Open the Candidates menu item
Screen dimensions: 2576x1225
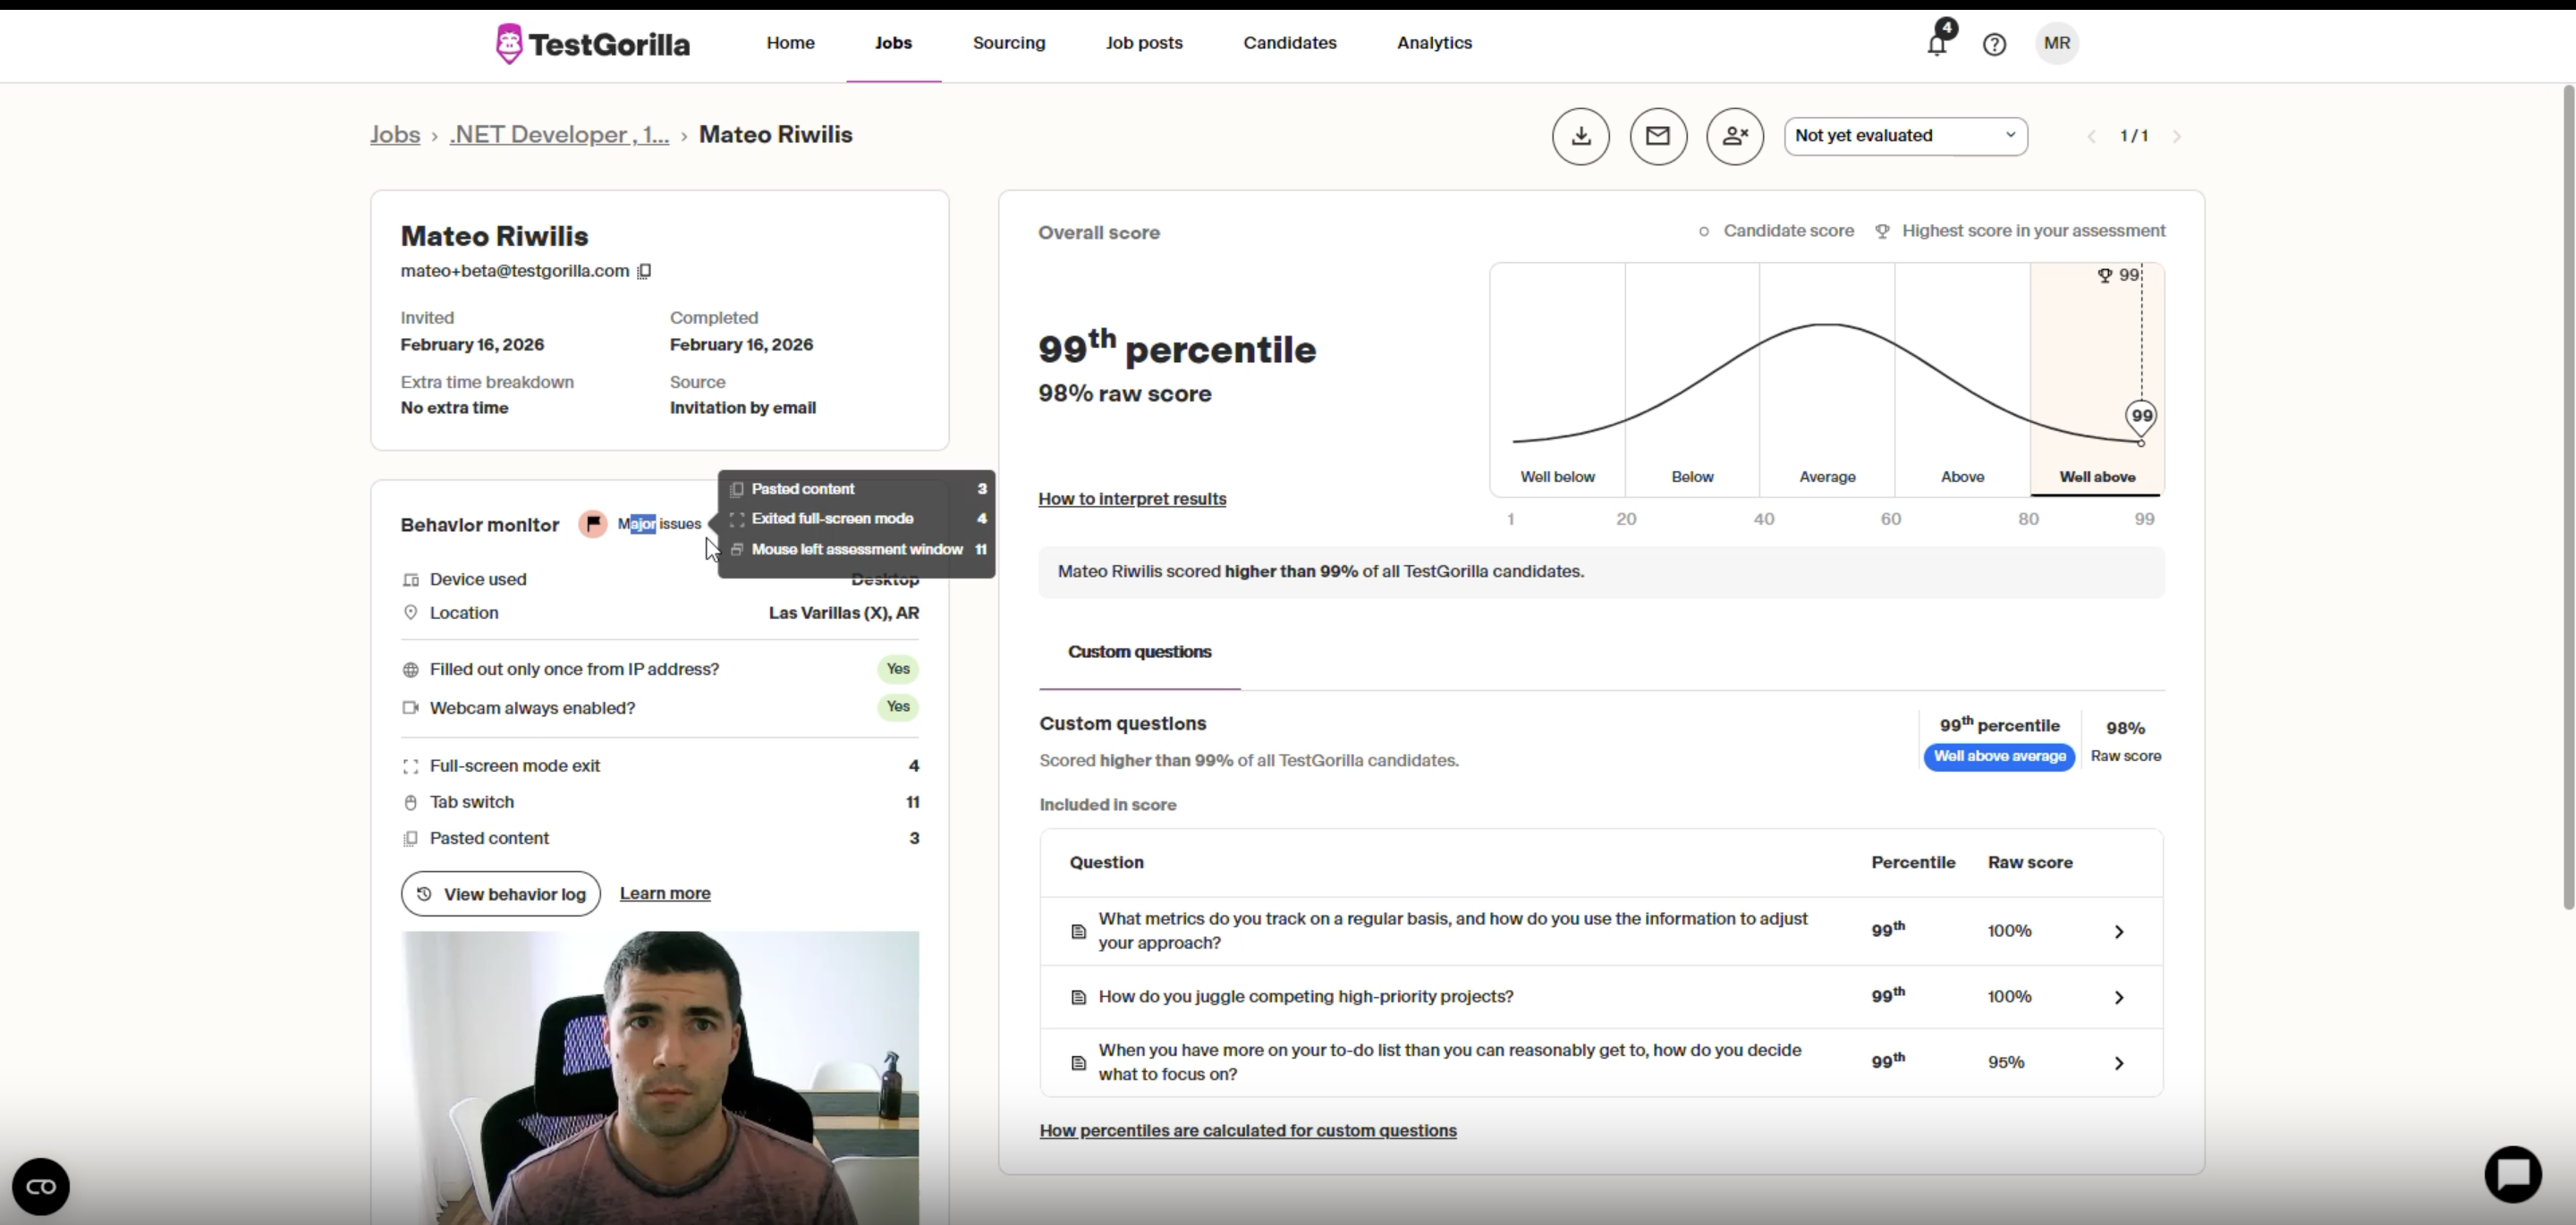click(x=1289, y=43)
